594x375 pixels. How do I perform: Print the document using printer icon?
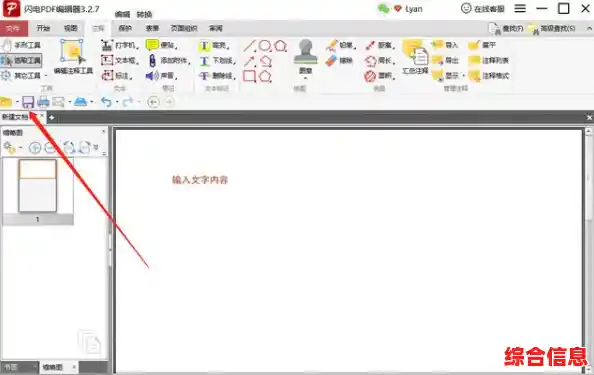(43, 102)
